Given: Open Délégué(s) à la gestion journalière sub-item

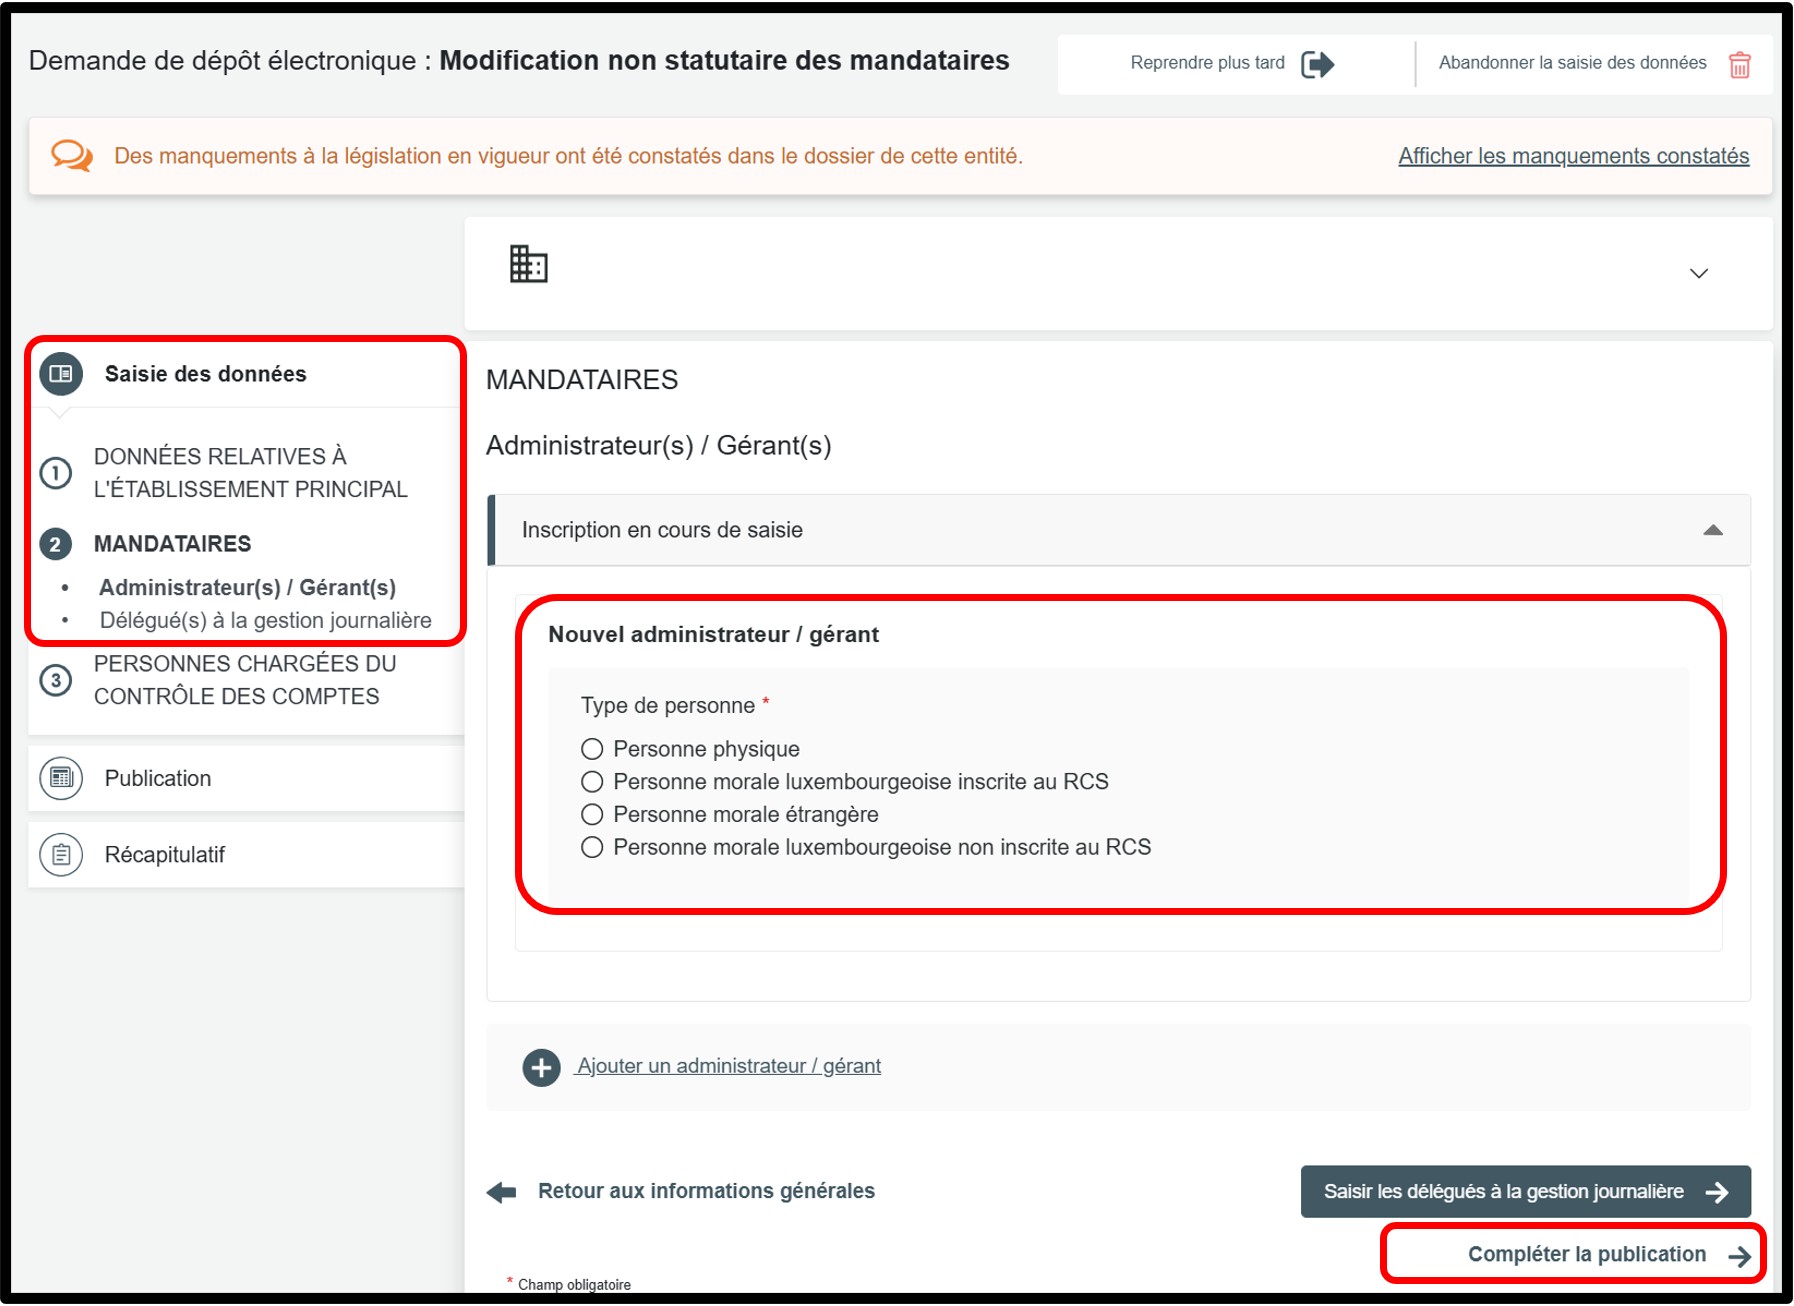Looking at the screenshot, I should tap(265, 621).
